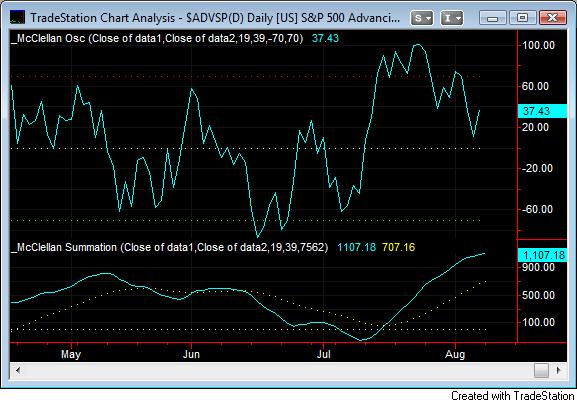Open the S symbol linking dropdown
The image size is (577, 402).
click(422, 18)
